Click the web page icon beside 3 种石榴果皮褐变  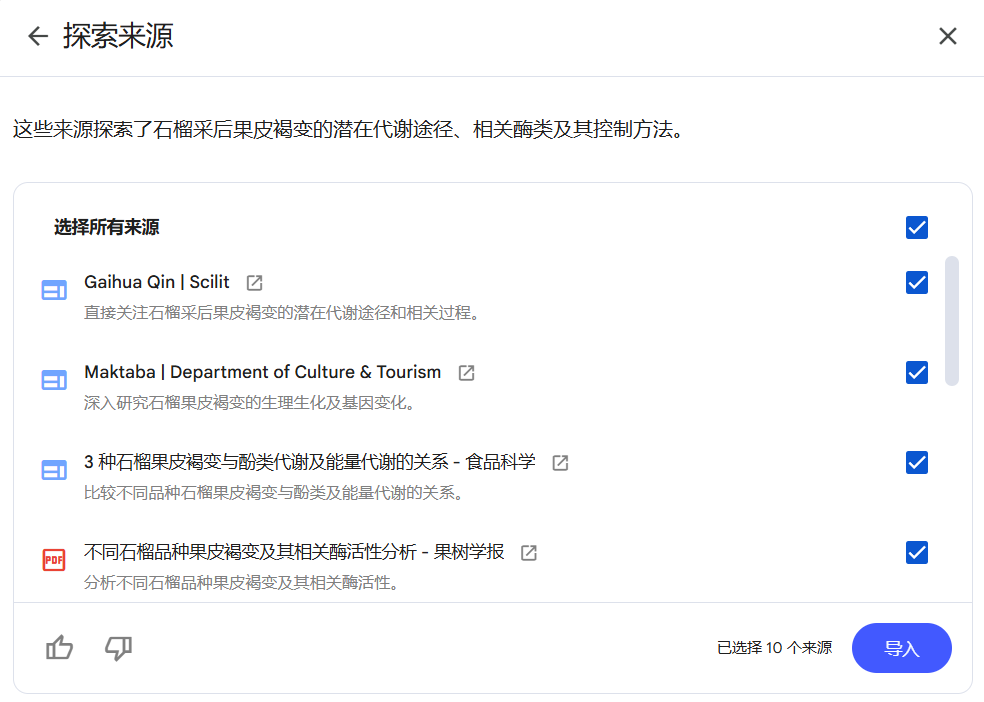54,470
